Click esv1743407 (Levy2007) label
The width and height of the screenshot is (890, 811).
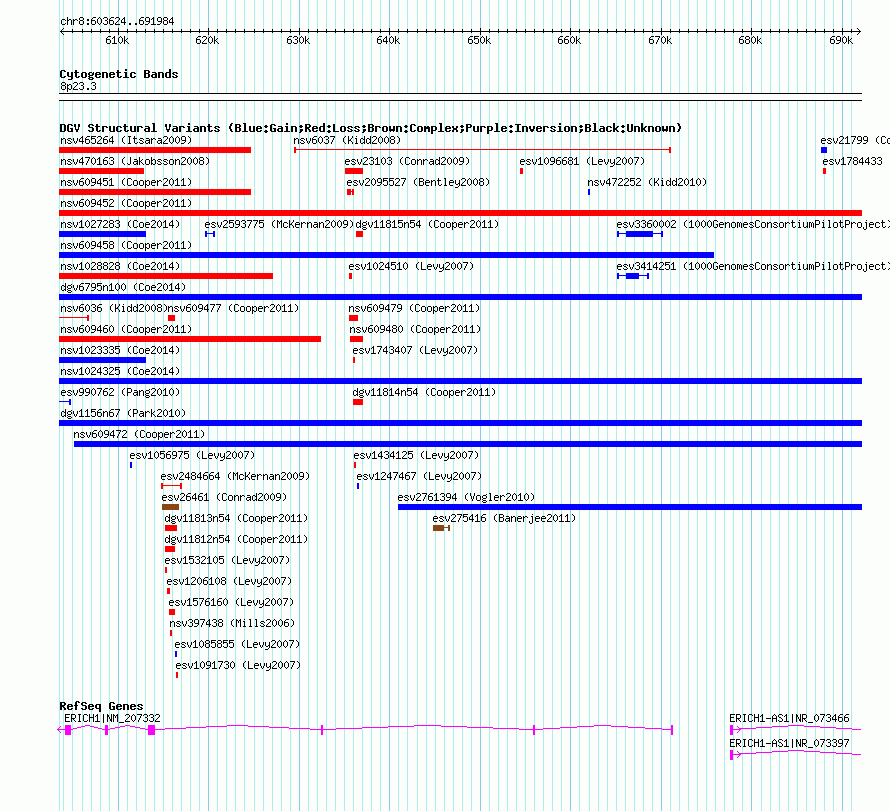[415, 350]
